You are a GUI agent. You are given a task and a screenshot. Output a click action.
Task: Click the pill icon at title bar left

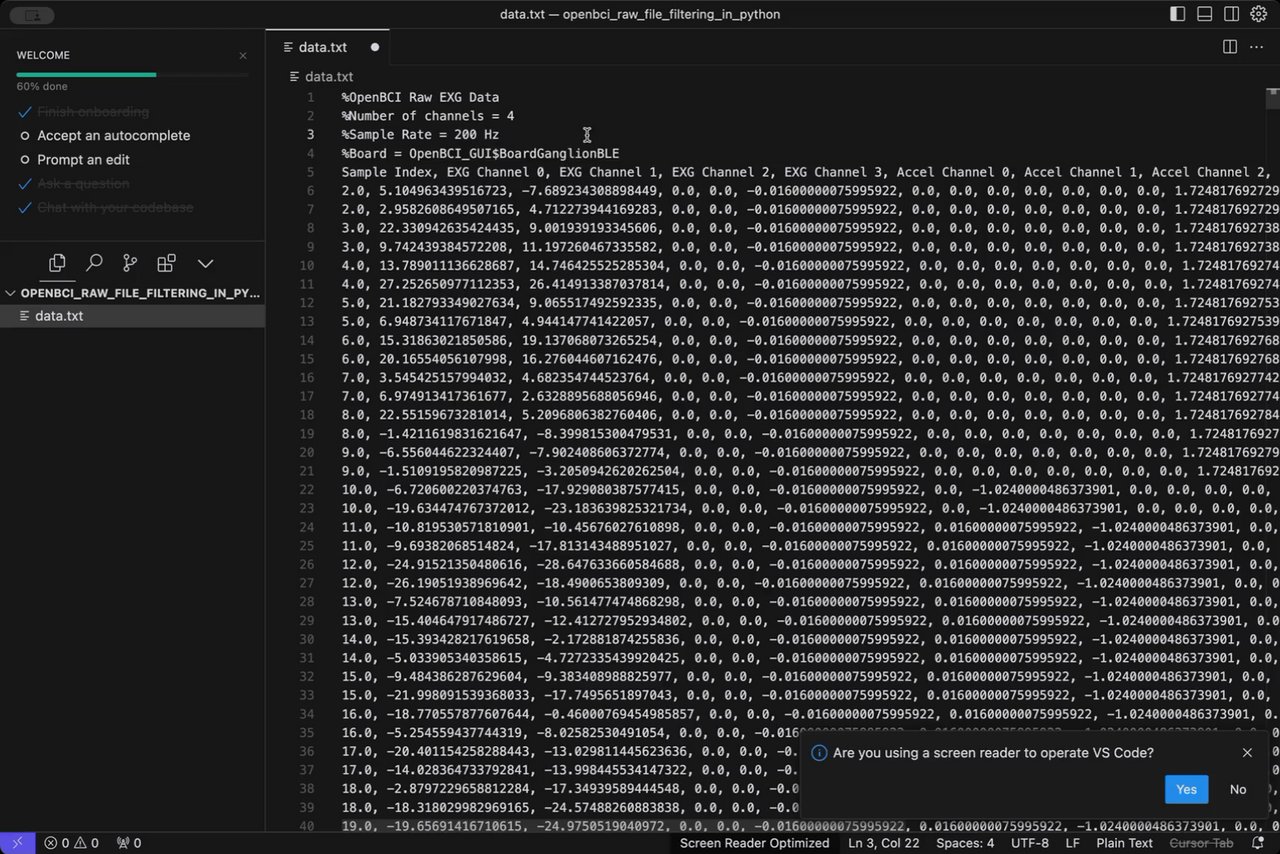coord(32,15)
